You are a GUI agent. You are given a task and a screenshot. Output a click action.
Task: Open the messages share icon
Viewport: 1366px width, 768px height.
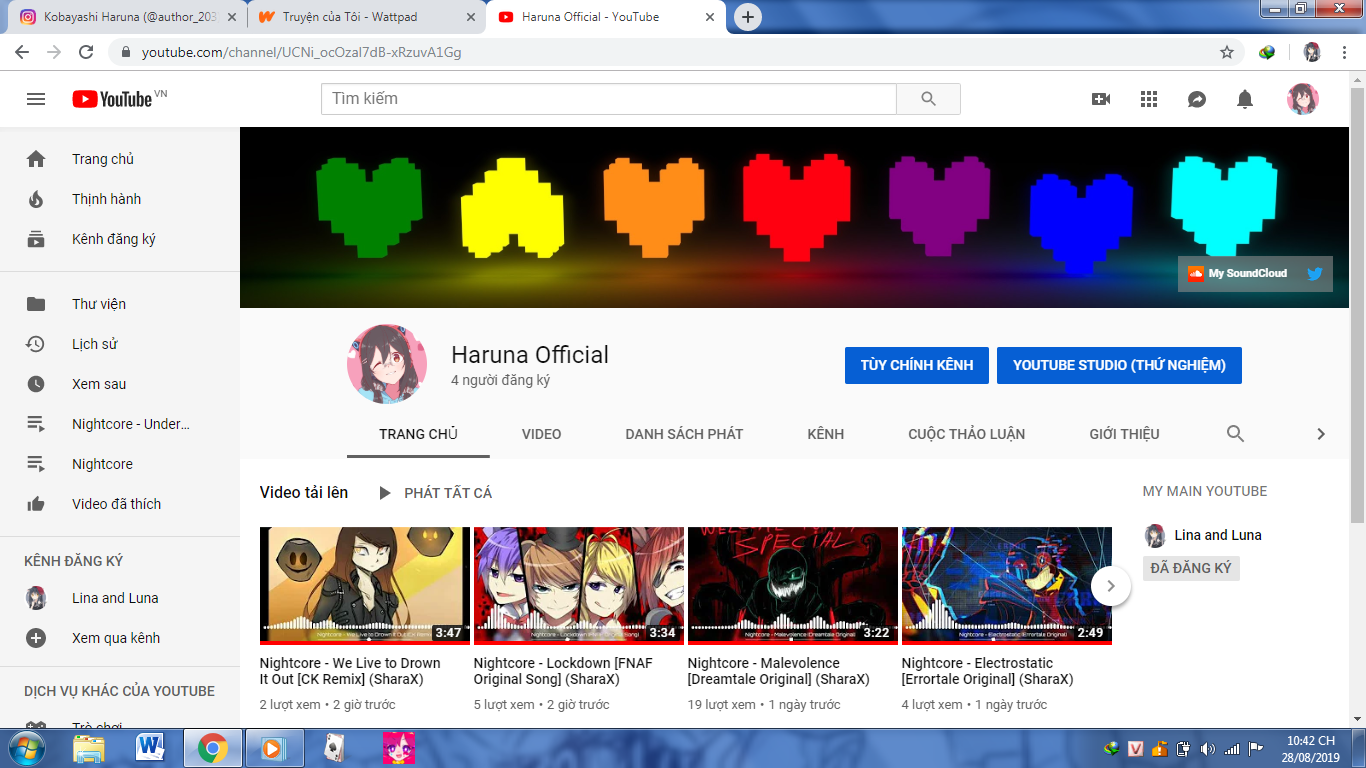(x=1197, y=99)
